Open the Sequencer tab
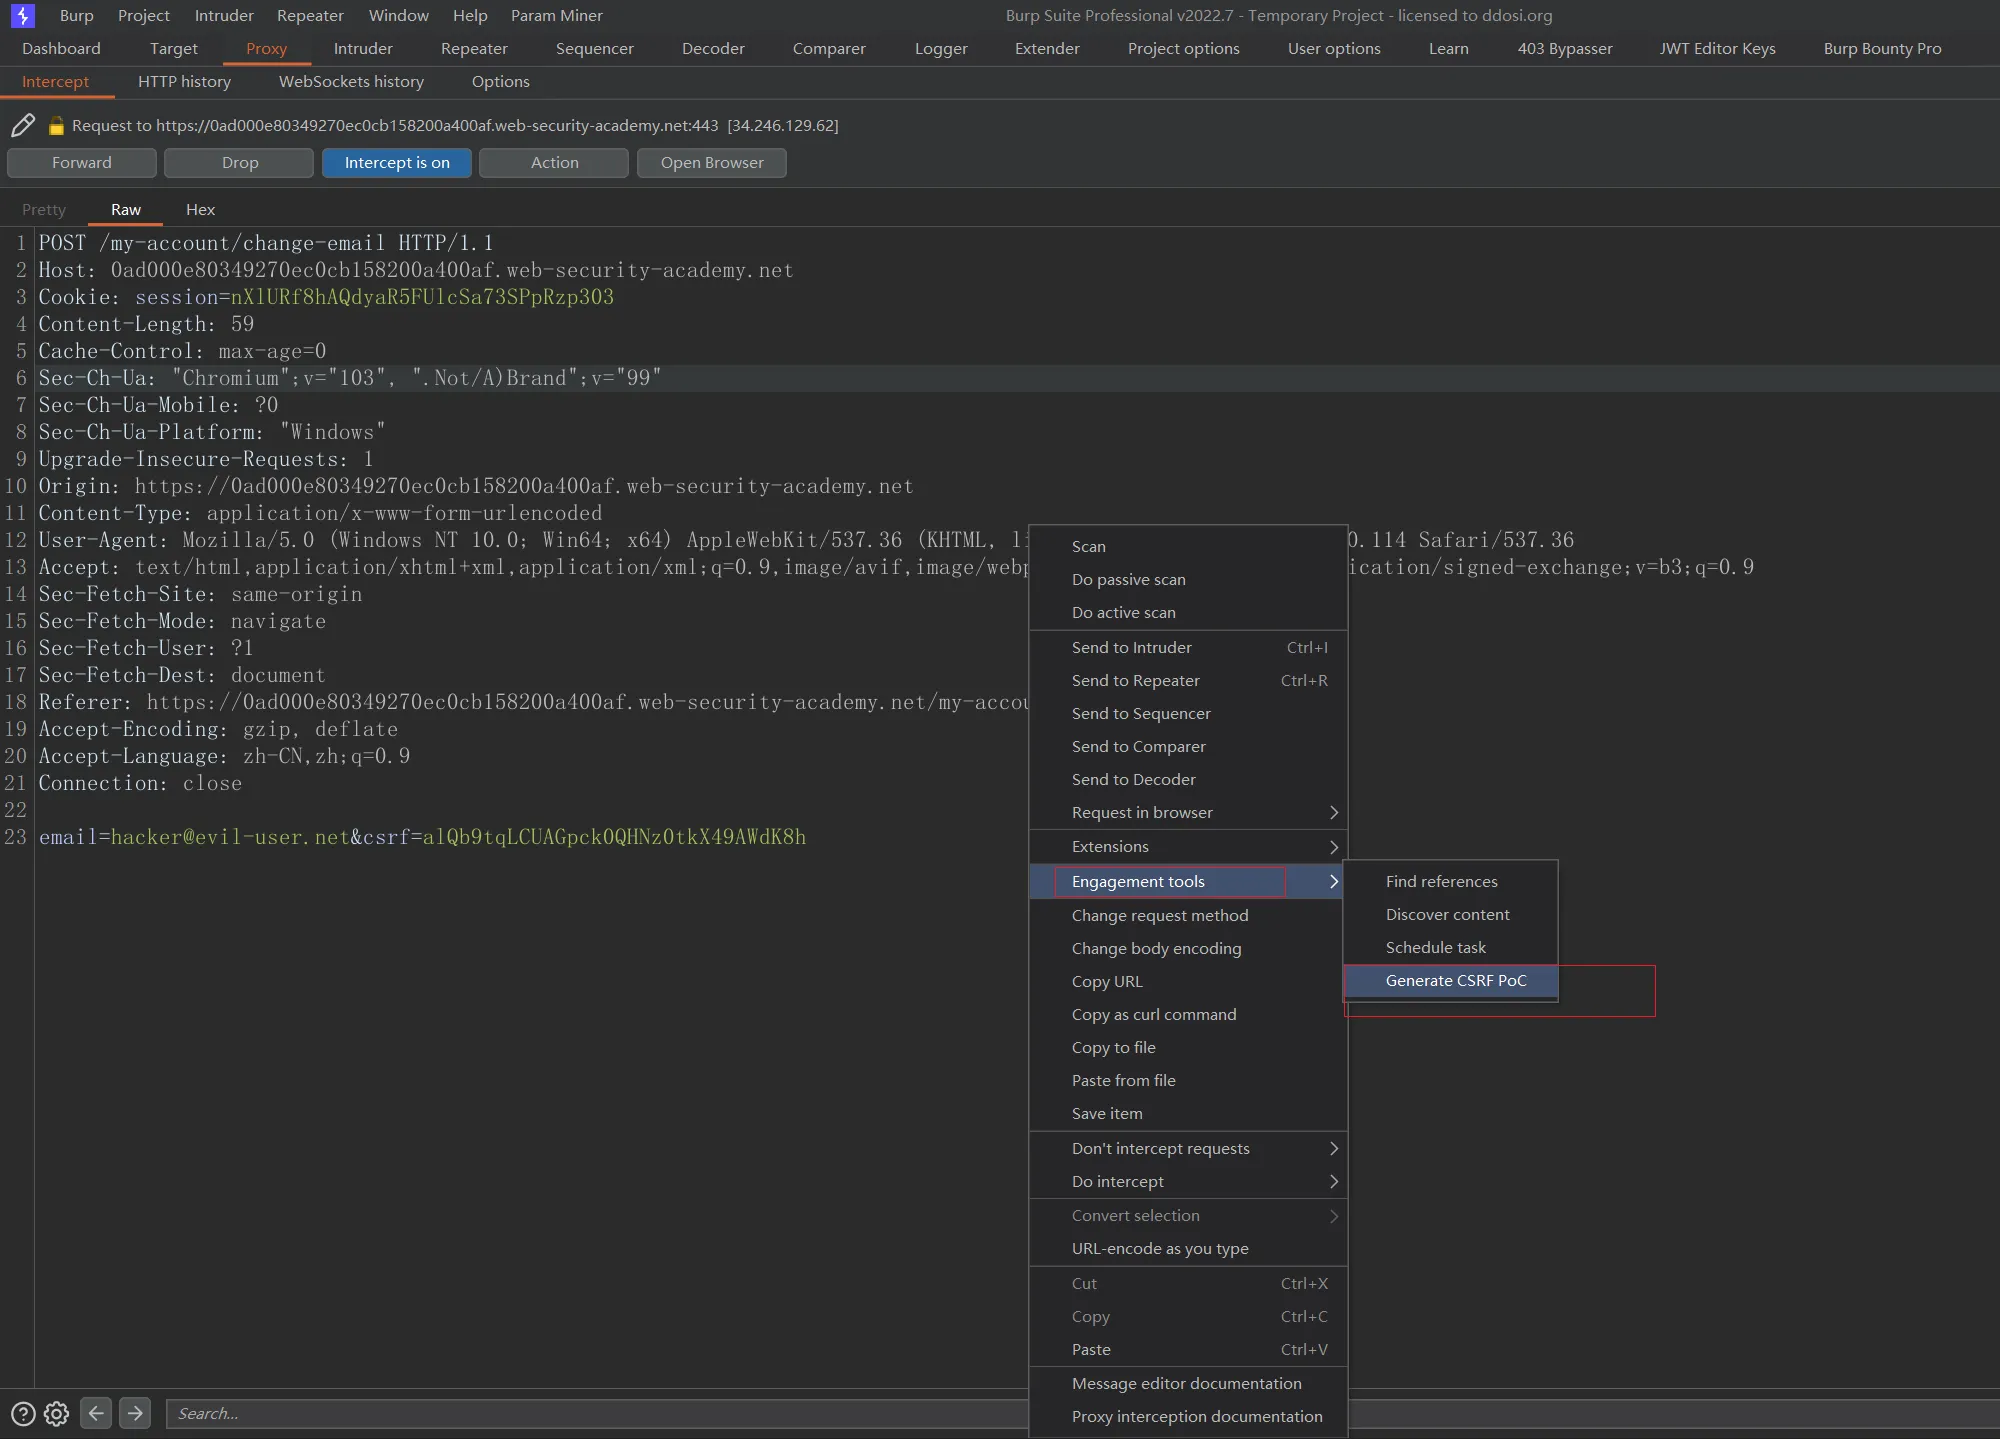The height and width of the screenshot is (1439, 2000). (x=594, y=48)
